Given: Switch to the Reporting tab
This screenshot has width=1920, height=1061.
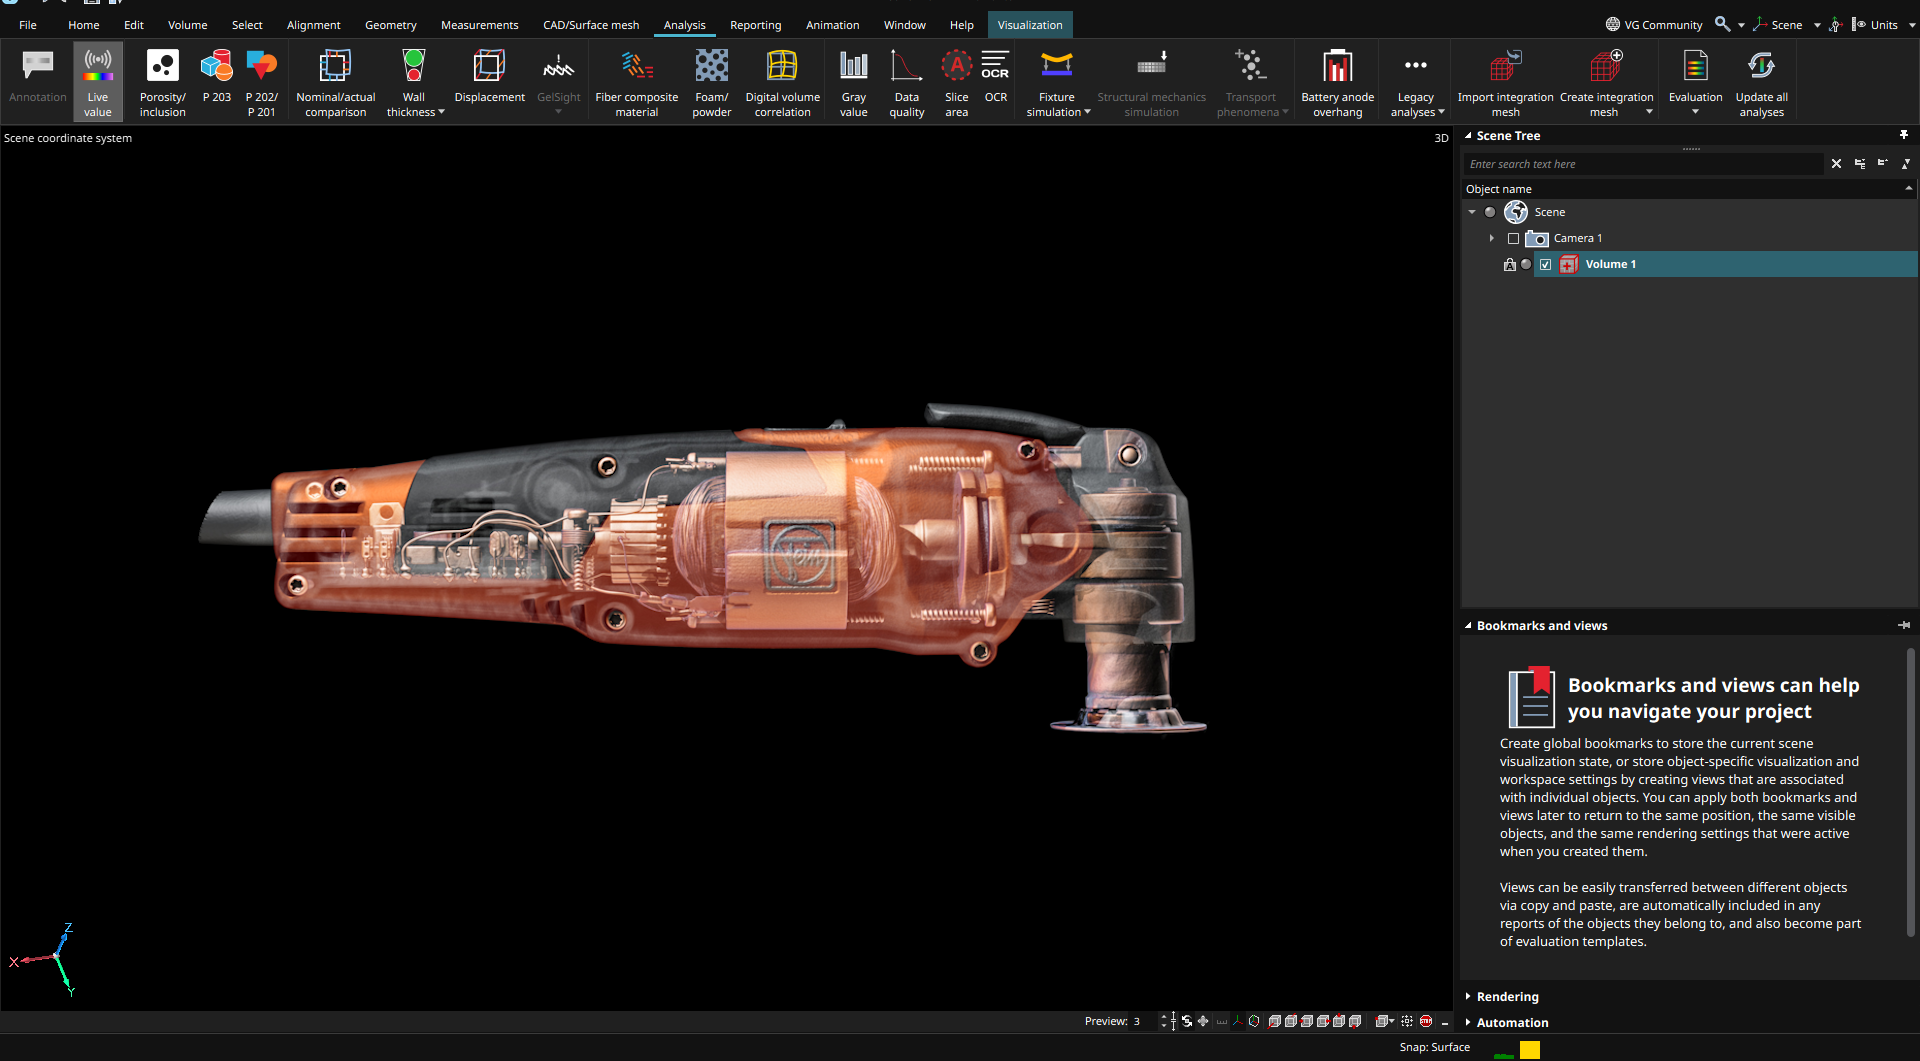Looking at the screenshot, I should 756,25.
